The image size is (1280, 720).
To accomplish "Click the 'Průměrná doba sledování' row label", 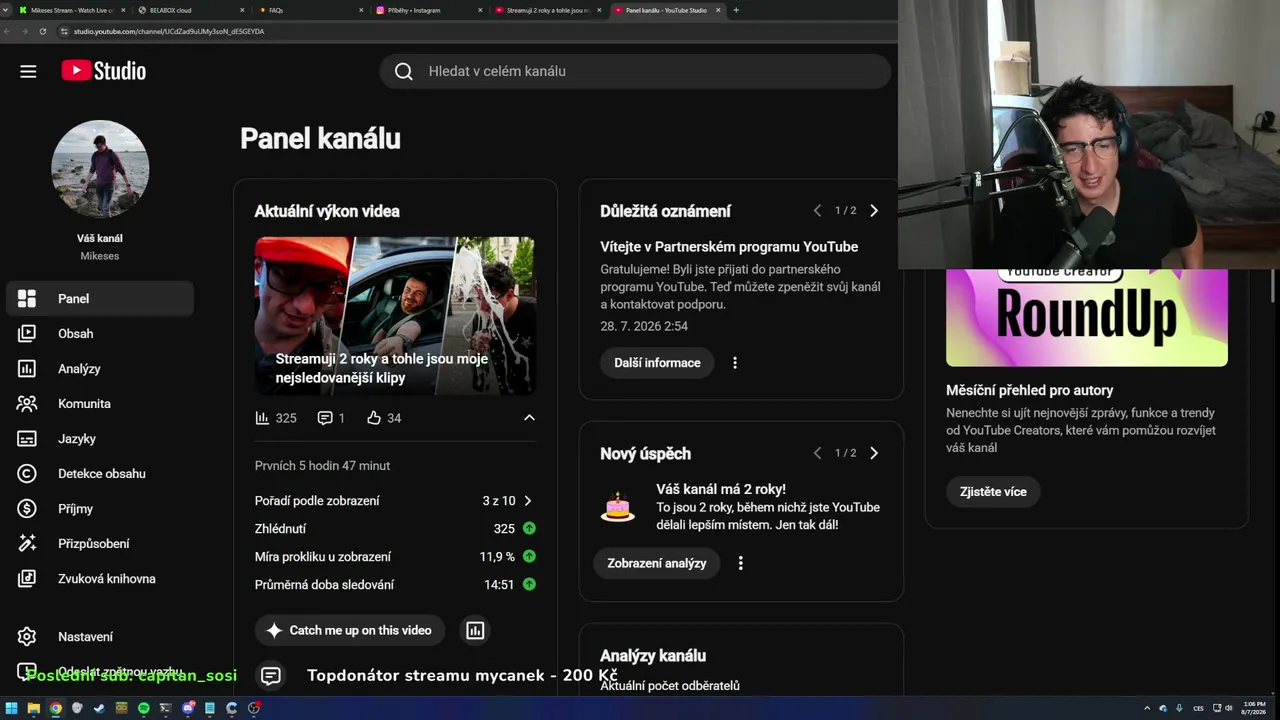I will [x=324, y=585].
